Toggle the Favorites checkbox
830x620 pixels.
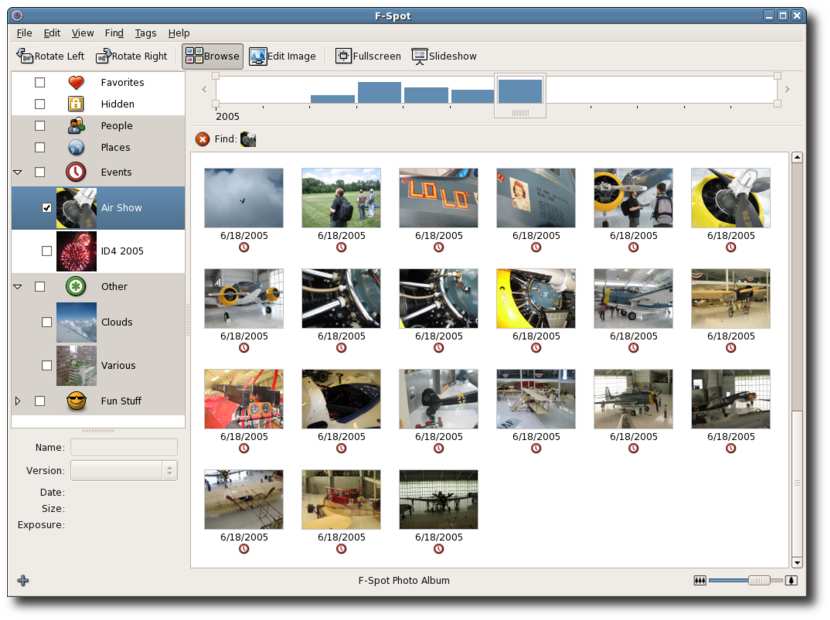[x=40, y=82]
